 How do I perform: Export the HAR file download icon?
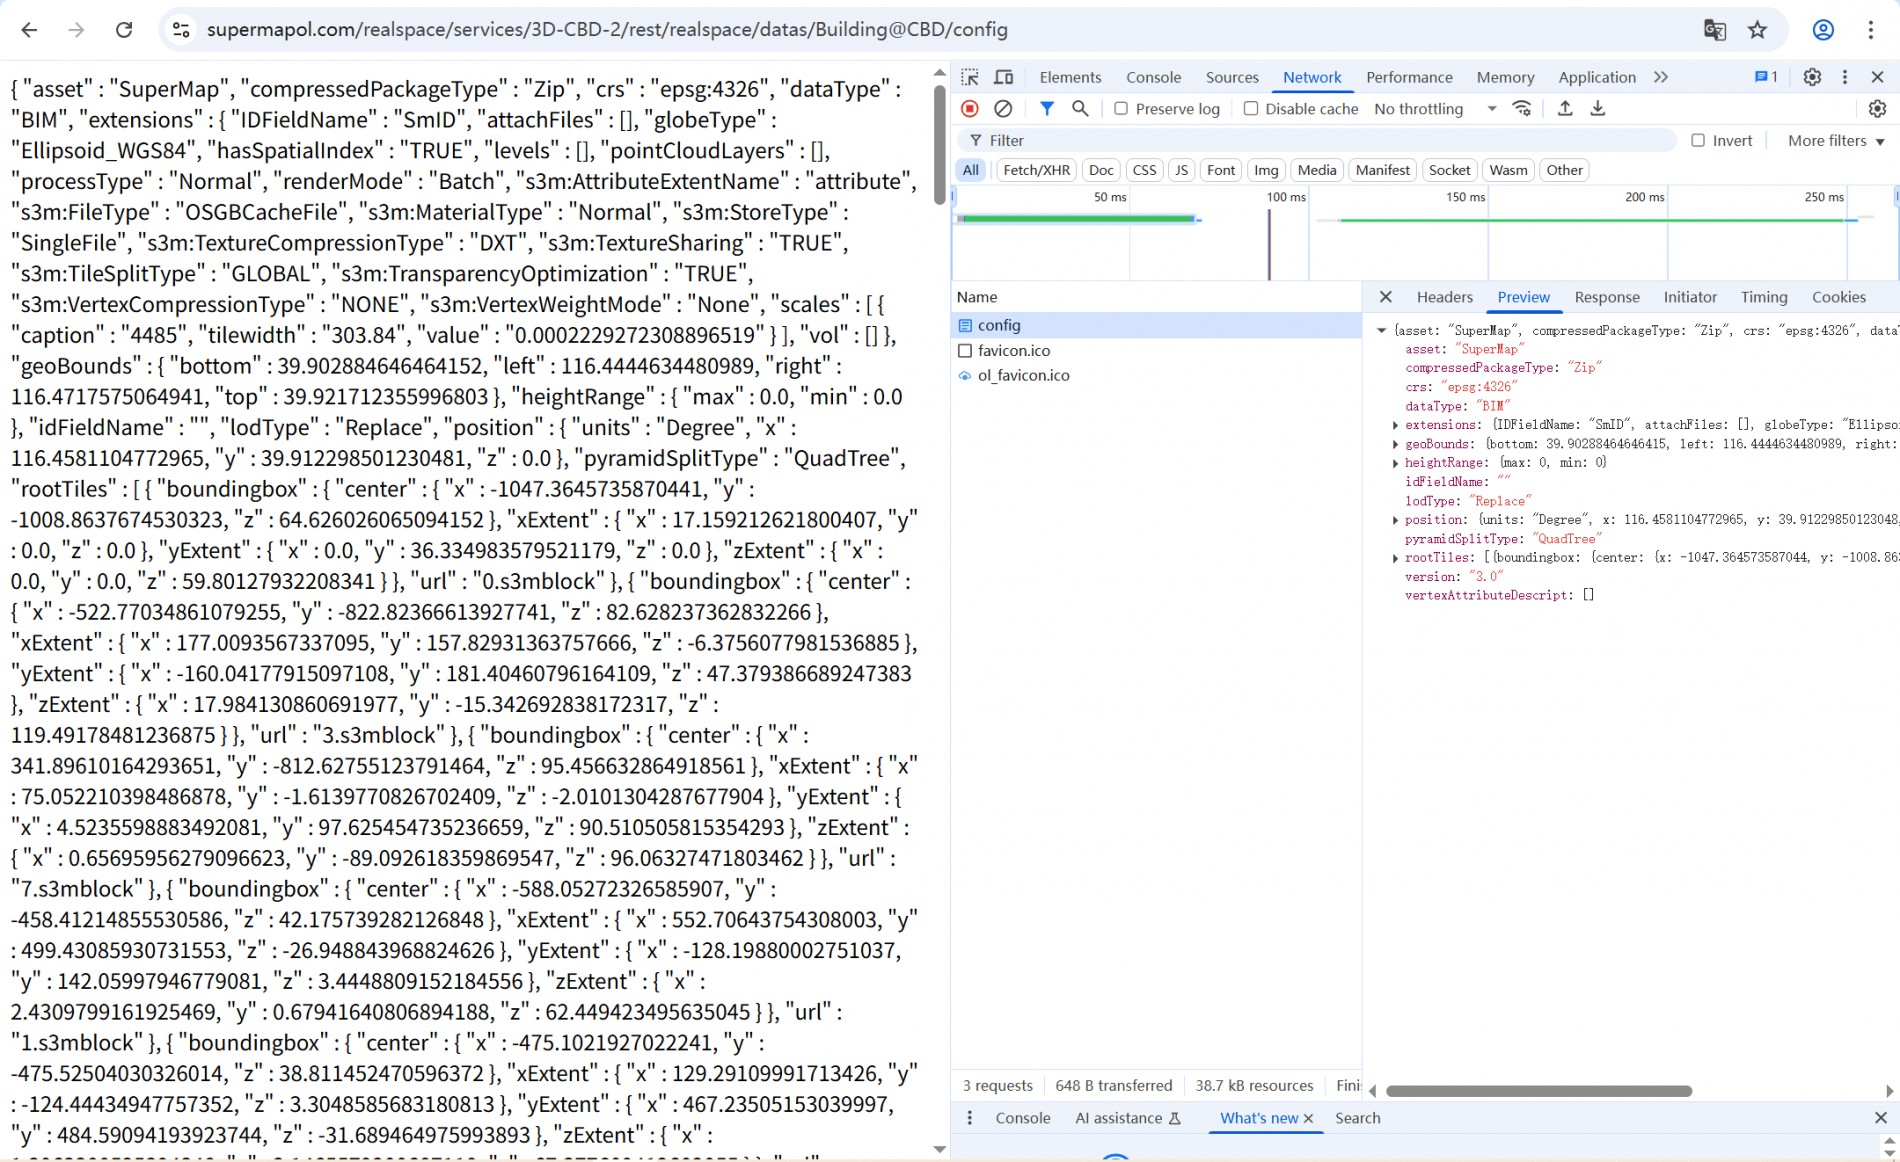(x=1598, y=108)
